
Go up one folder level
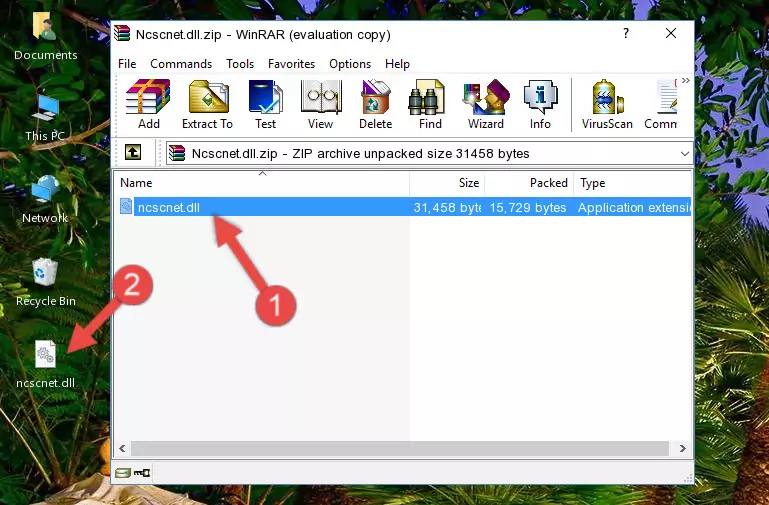(133, 152)
